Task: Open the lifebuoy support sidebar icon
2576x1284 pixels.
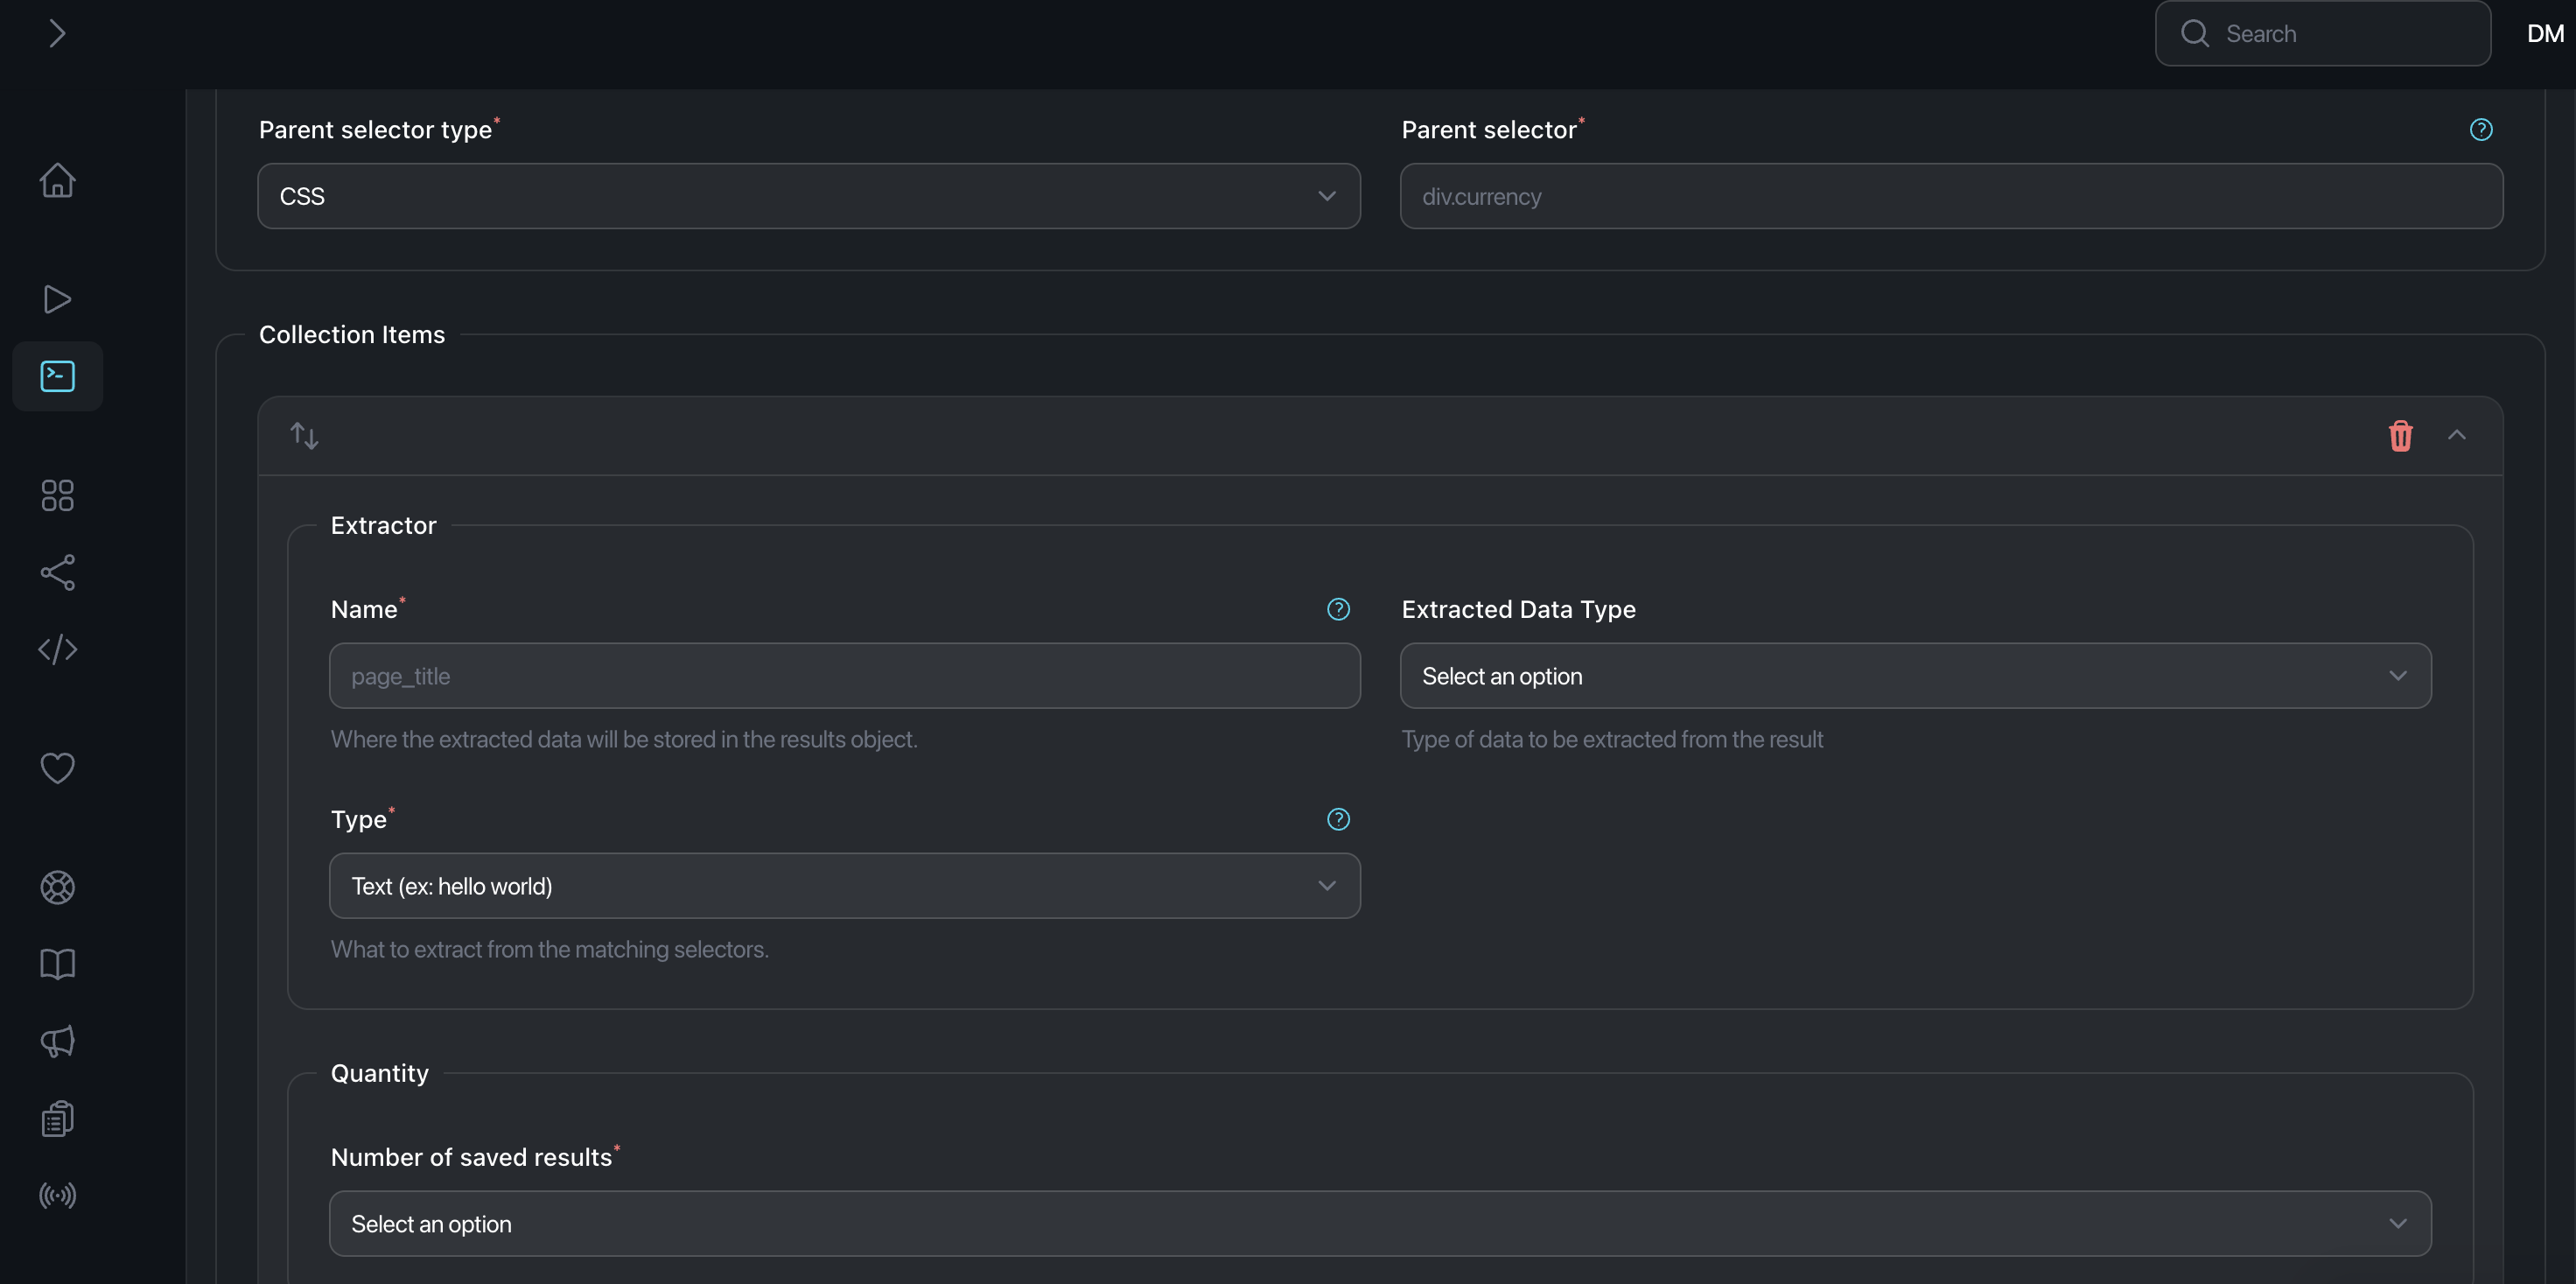Action: (x=57, y=887)
